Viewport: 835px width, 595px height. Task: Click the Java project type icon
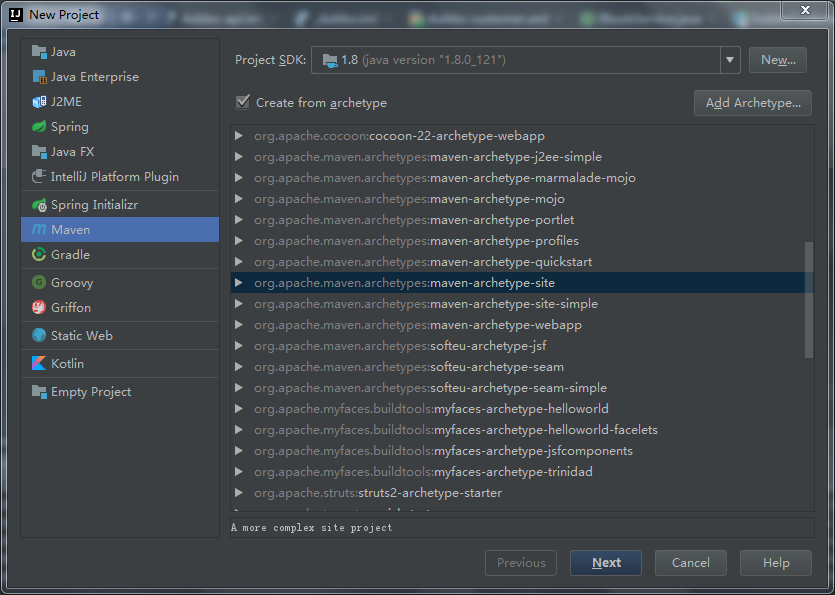tap(39, 52)
